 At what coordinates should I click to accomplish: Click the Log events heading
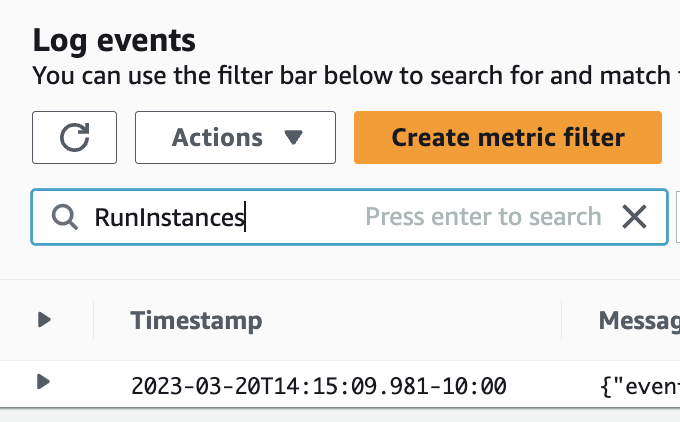click(x=113, y=41)
